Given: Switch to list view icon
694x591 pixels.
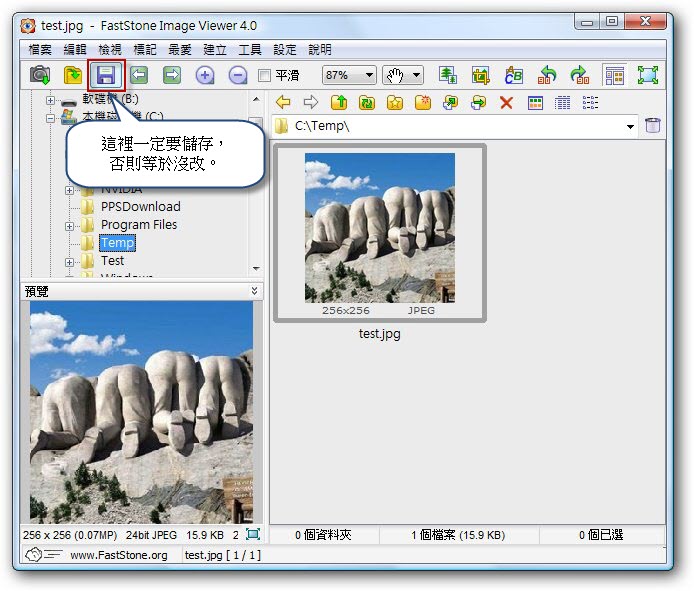Looking at the screenshot, I should (x=590, y=103).
